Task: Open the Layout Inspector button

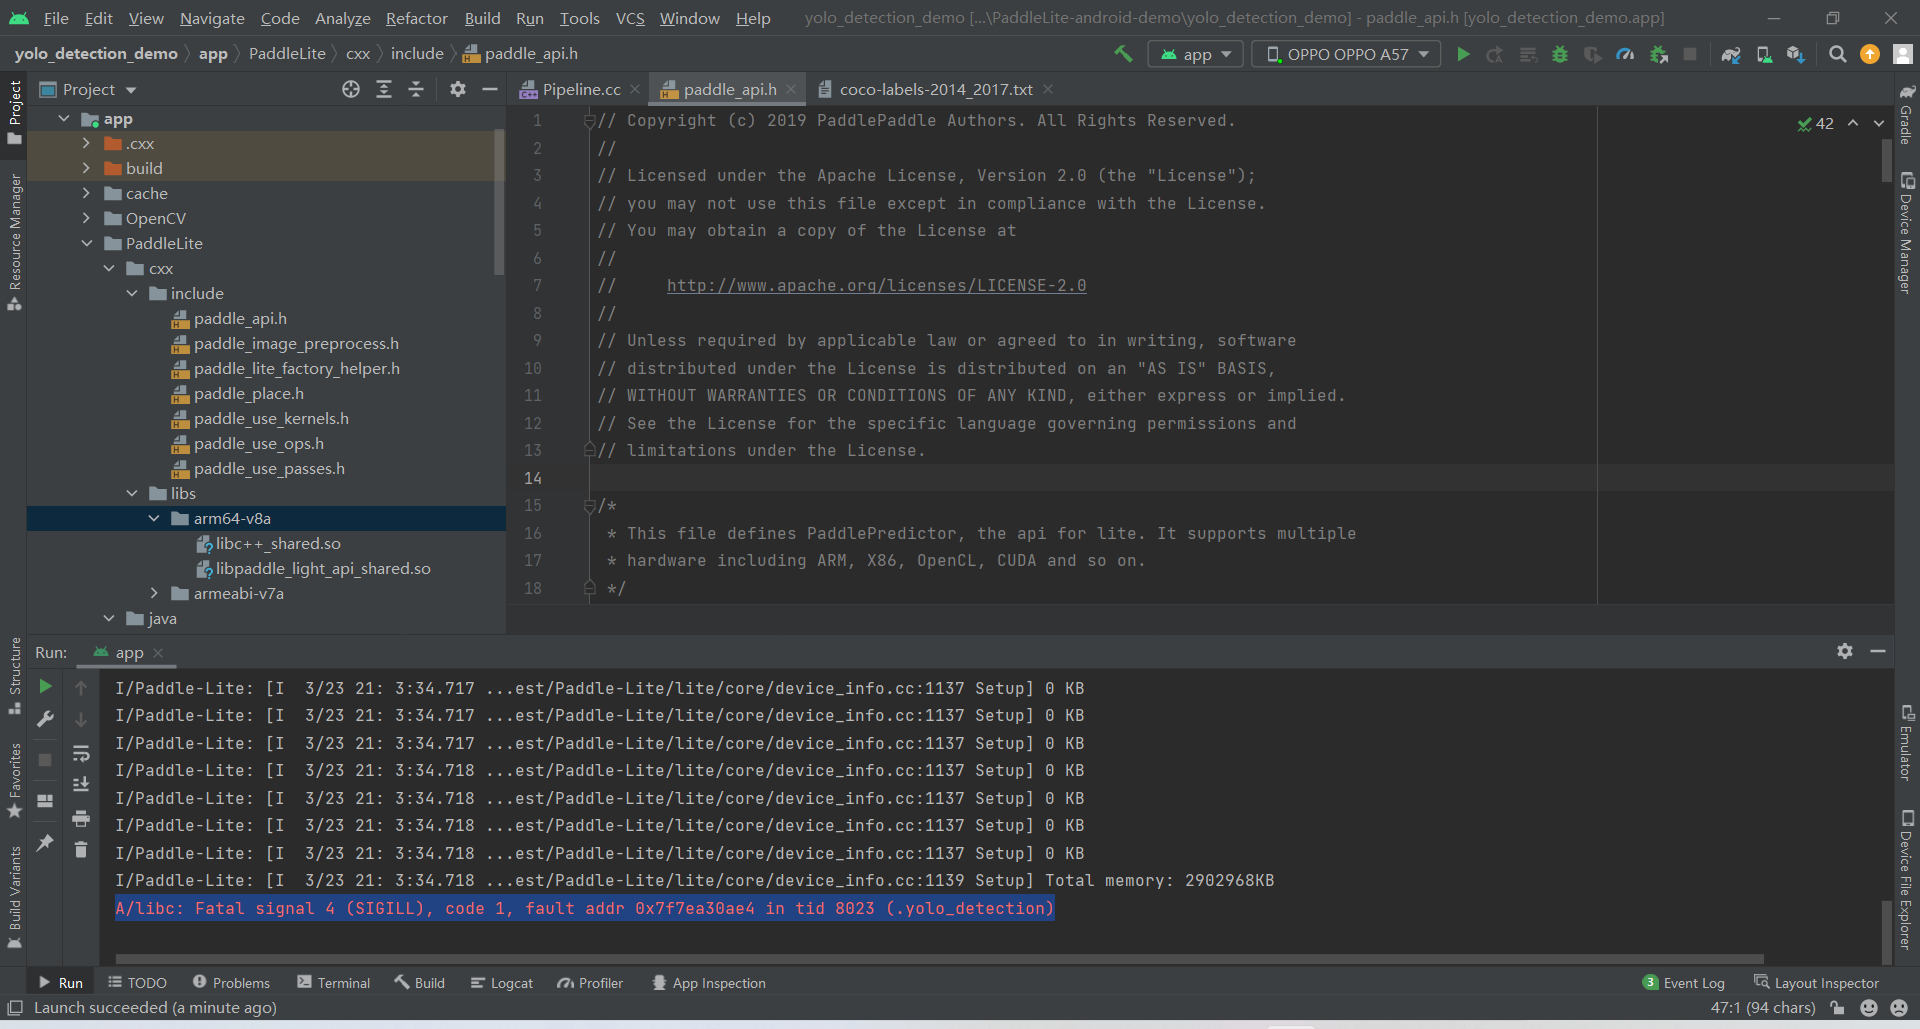Action: [1816, 983]
